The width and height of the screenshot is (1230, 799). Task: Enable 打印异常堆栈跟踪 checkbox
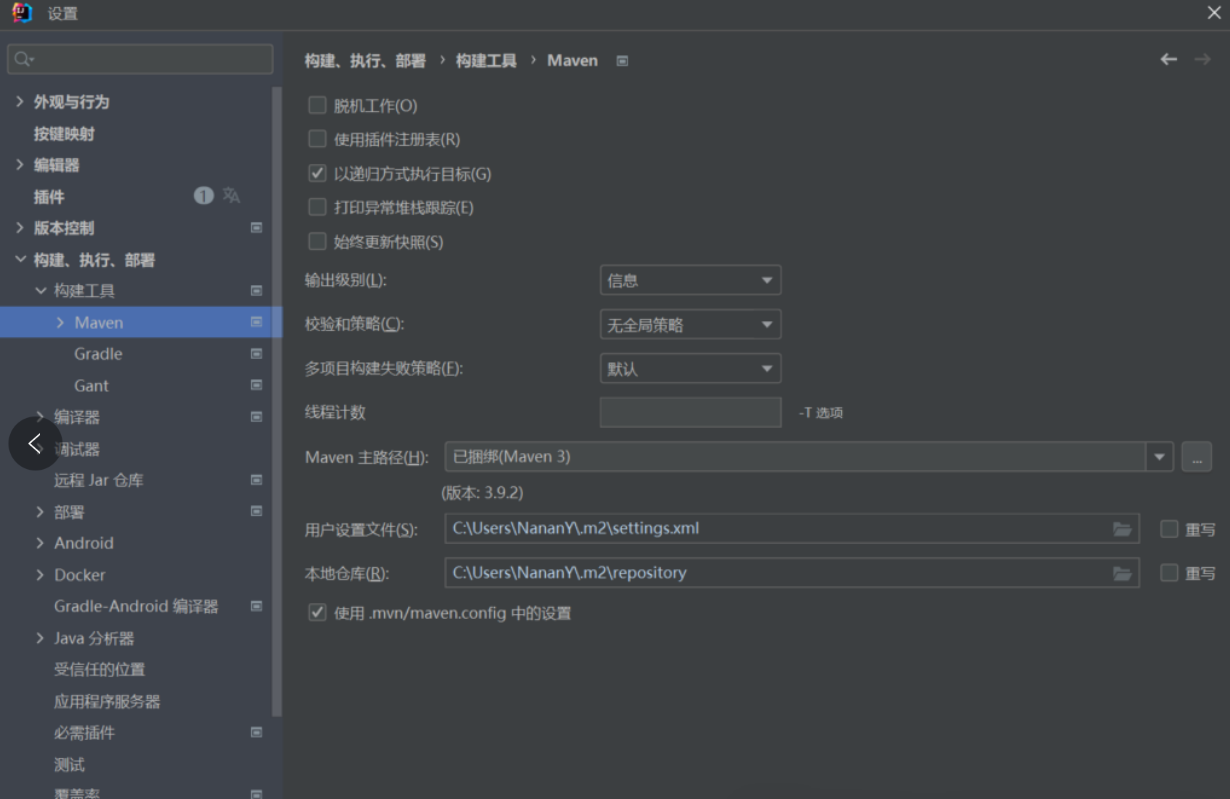tap(317, 207)
